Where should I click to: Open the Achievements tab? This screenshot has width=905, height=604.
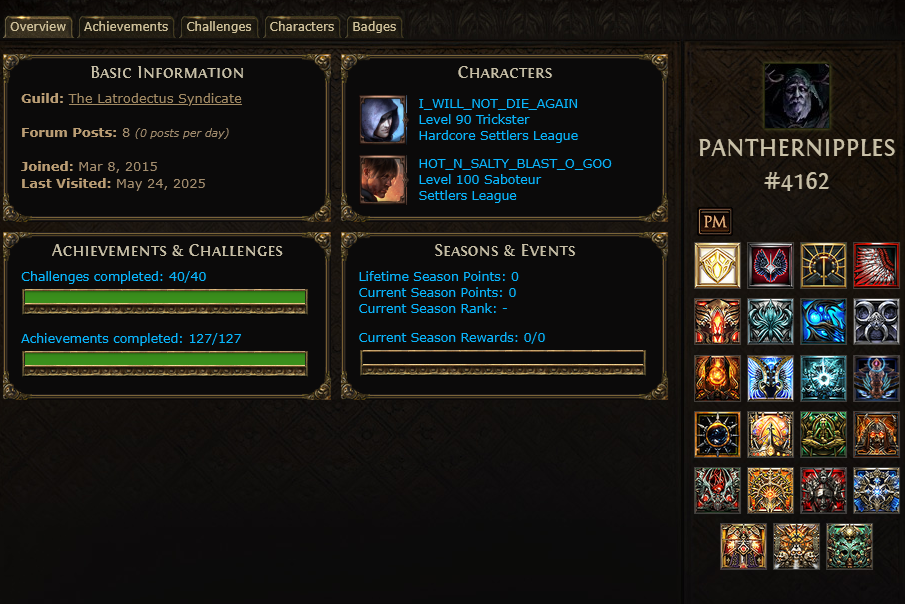click(126, 27)
